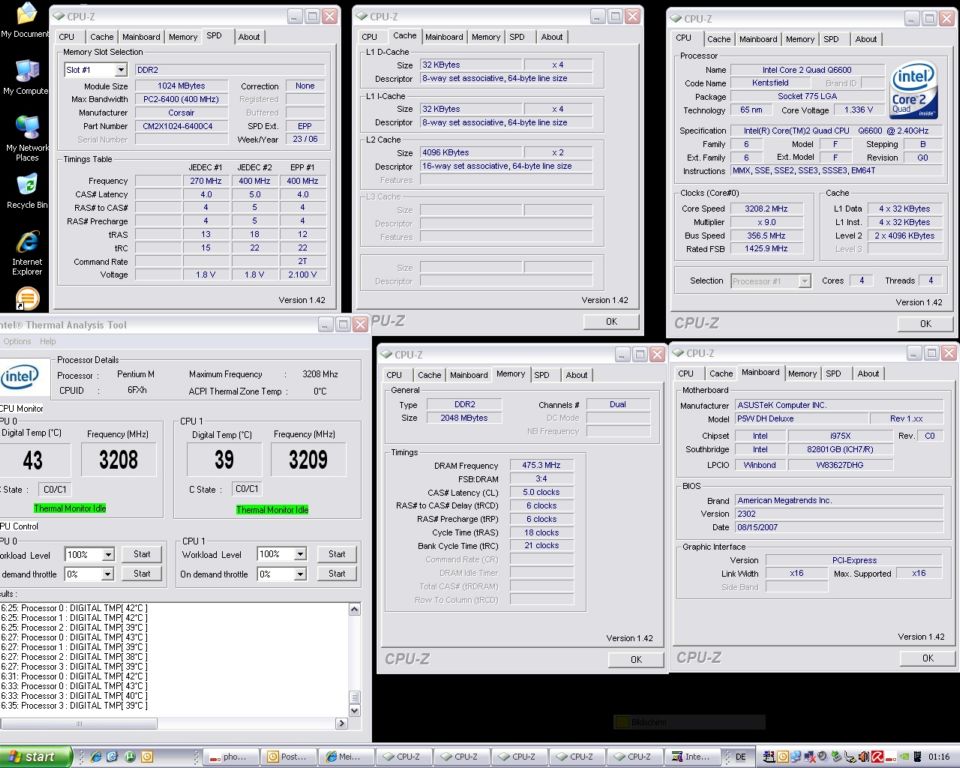
Task: Click the Name field Intel Core 2 Quad Q6600
Action: click(806, 70)
